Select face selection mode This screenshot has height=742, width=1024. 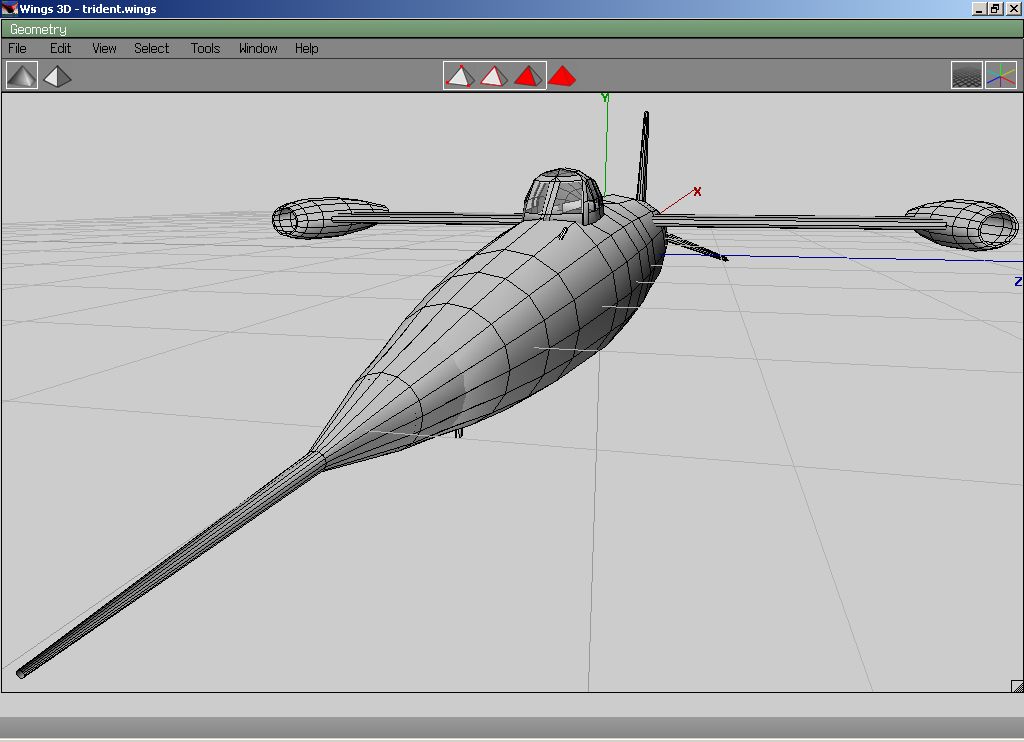[x=528, y=76]
